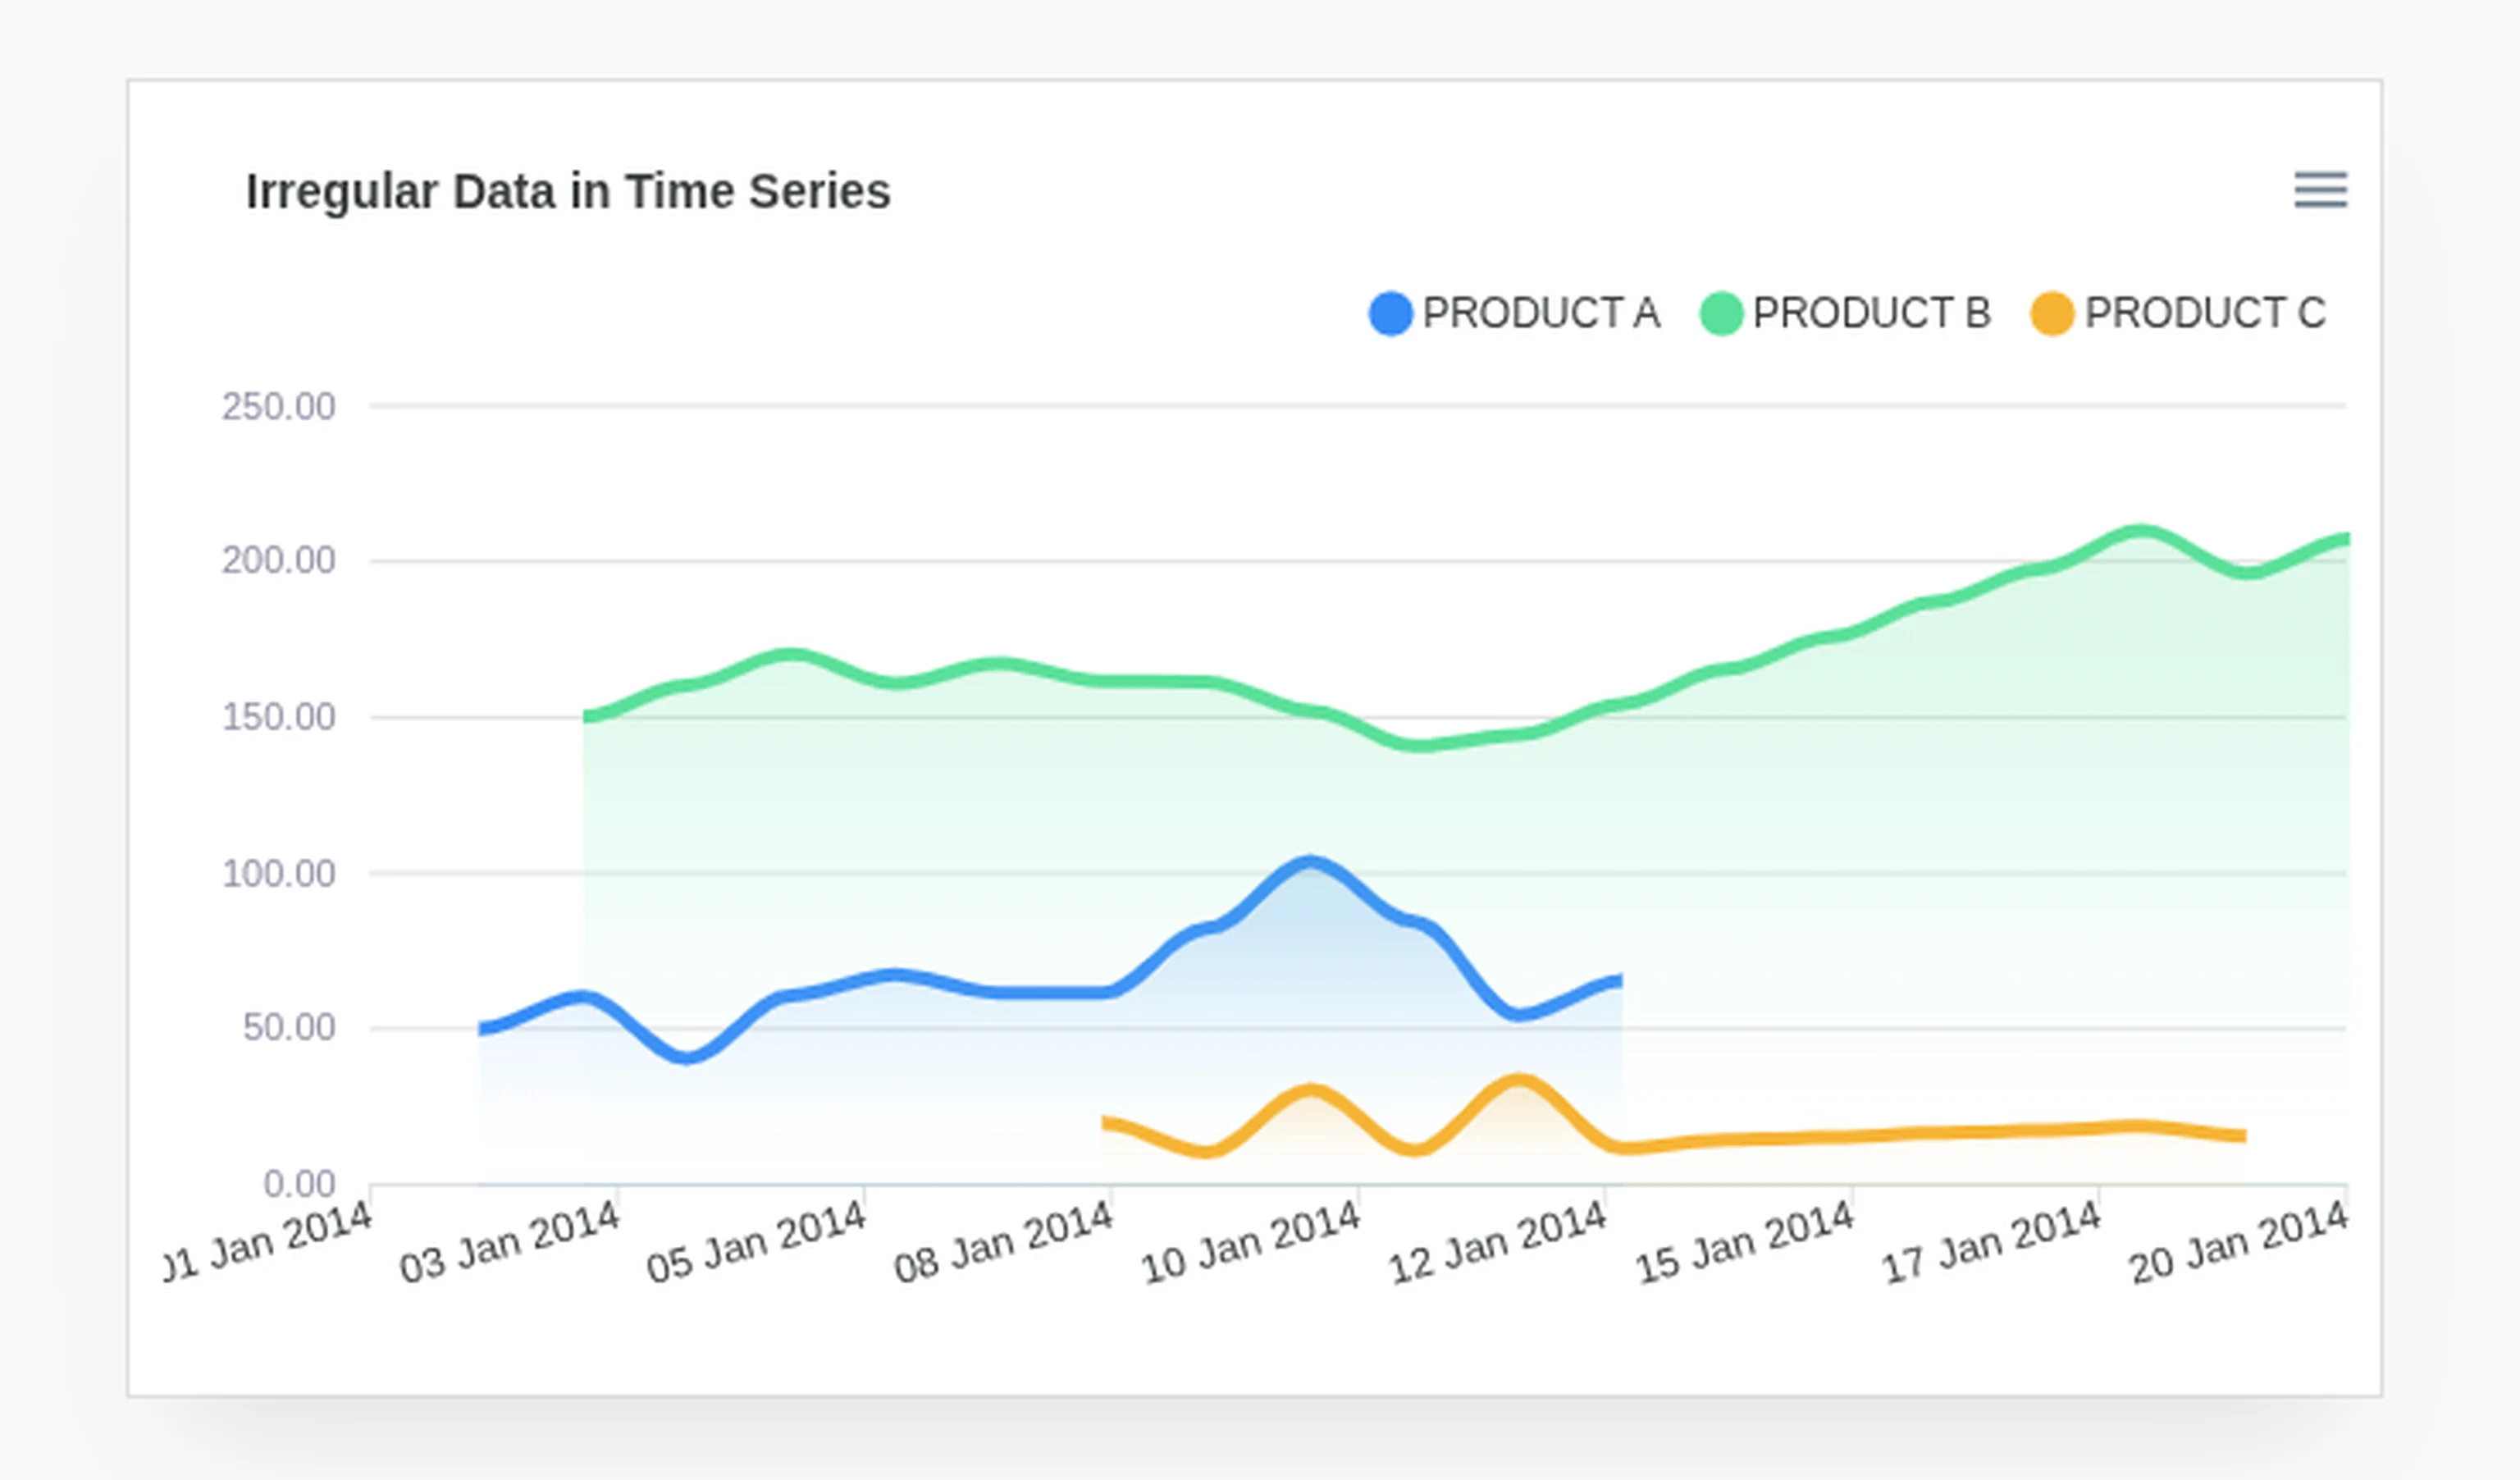Click the right end of the orange line
The image size is (2520, 1480).
coord(2242,1135)
